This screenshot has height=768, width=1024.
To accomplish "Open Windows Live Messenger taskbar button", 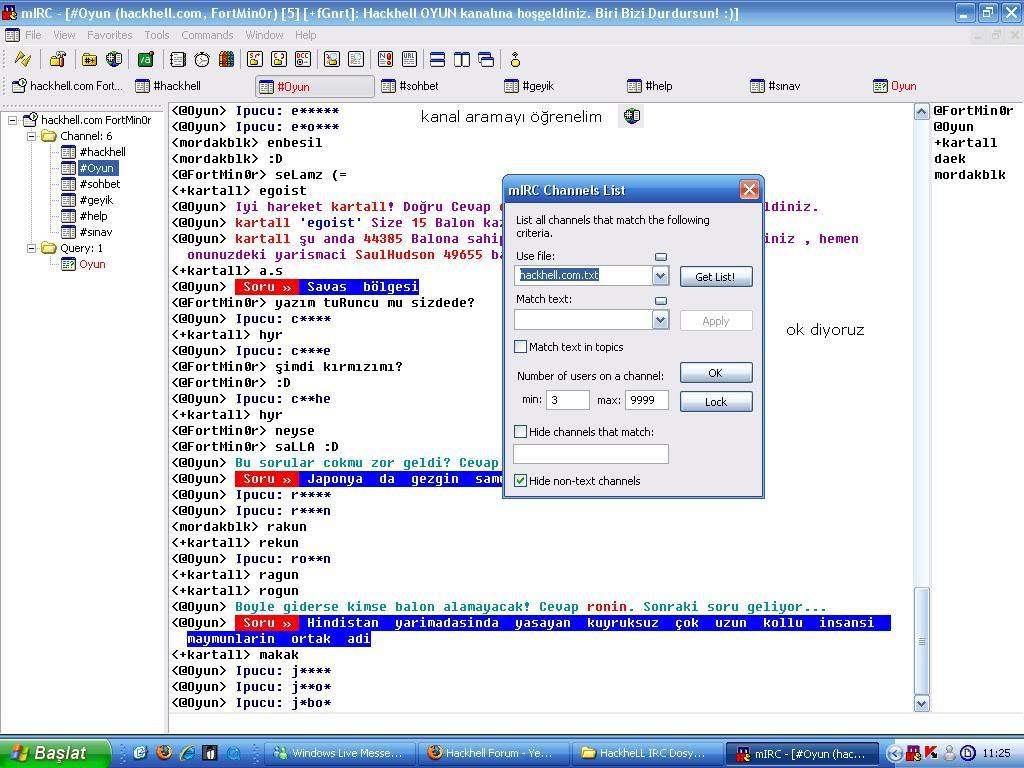I will (x=342, y=753).
